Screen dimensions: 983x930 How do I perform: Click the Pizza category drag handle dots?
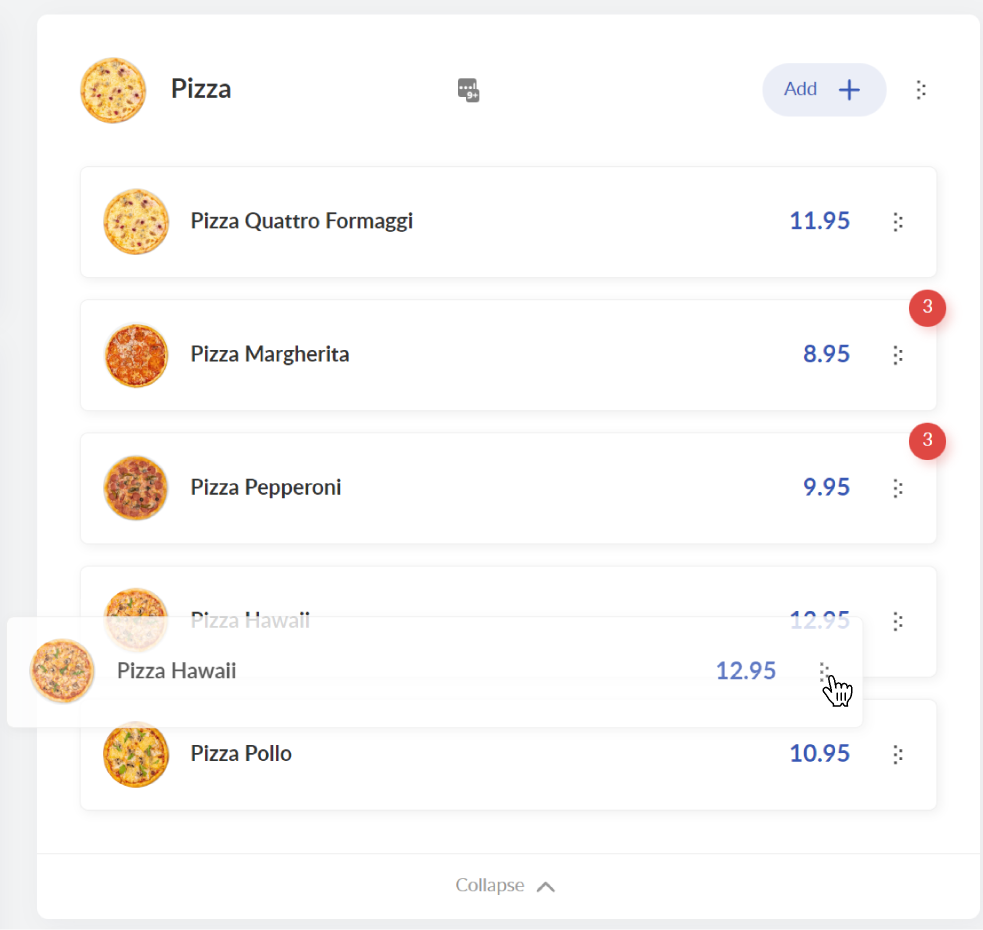pyautogui.click(x=920, y=90)
